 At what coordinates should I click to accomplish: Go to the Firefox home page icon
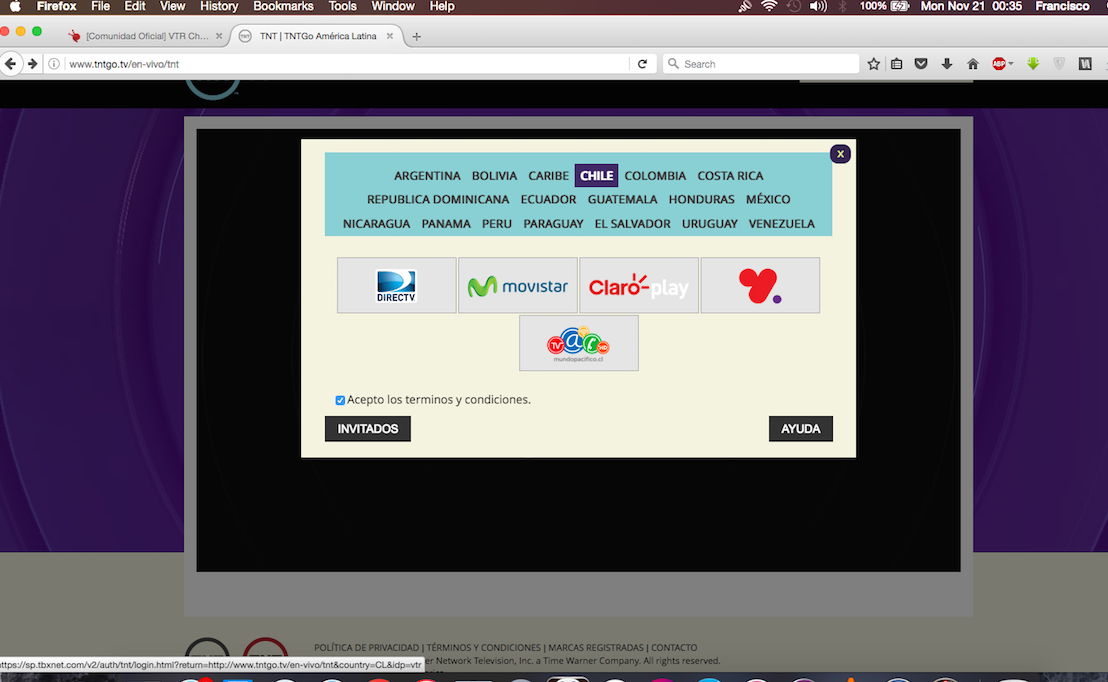coord(972,64)
